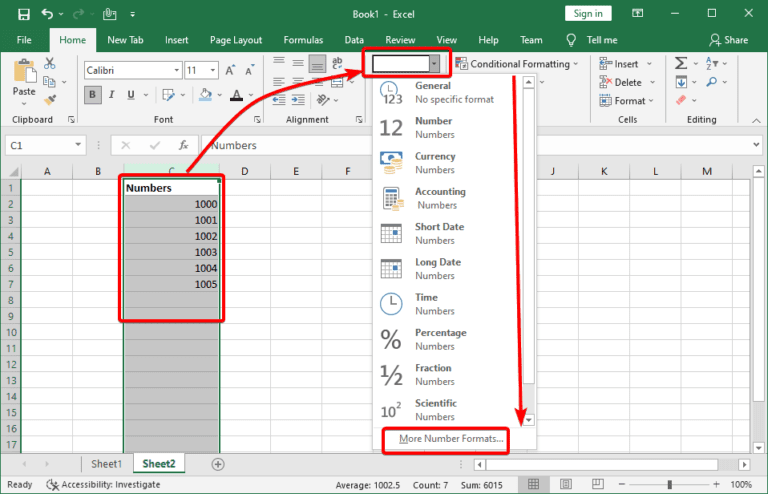This screenshot has height=494, width=768.
Task: Toggle align text left button
Action: (x=279, y=82)
